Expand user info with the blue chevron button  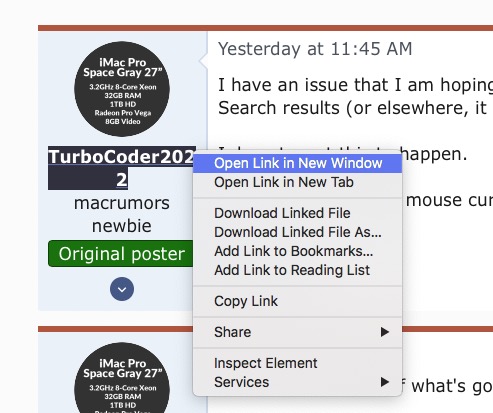122,289
